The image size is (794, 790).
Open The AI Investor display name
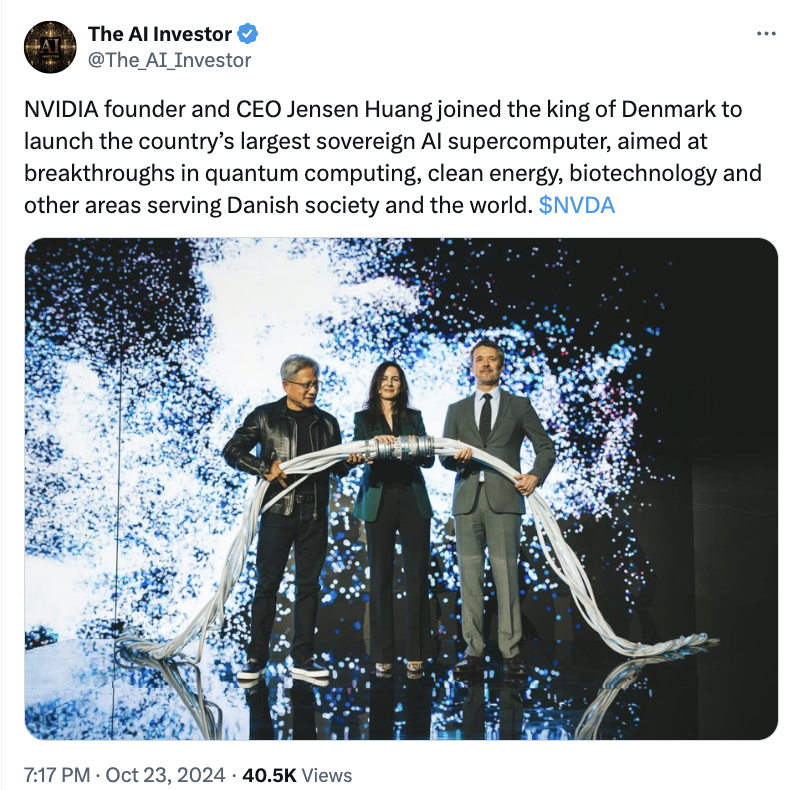tap(160, 34)
